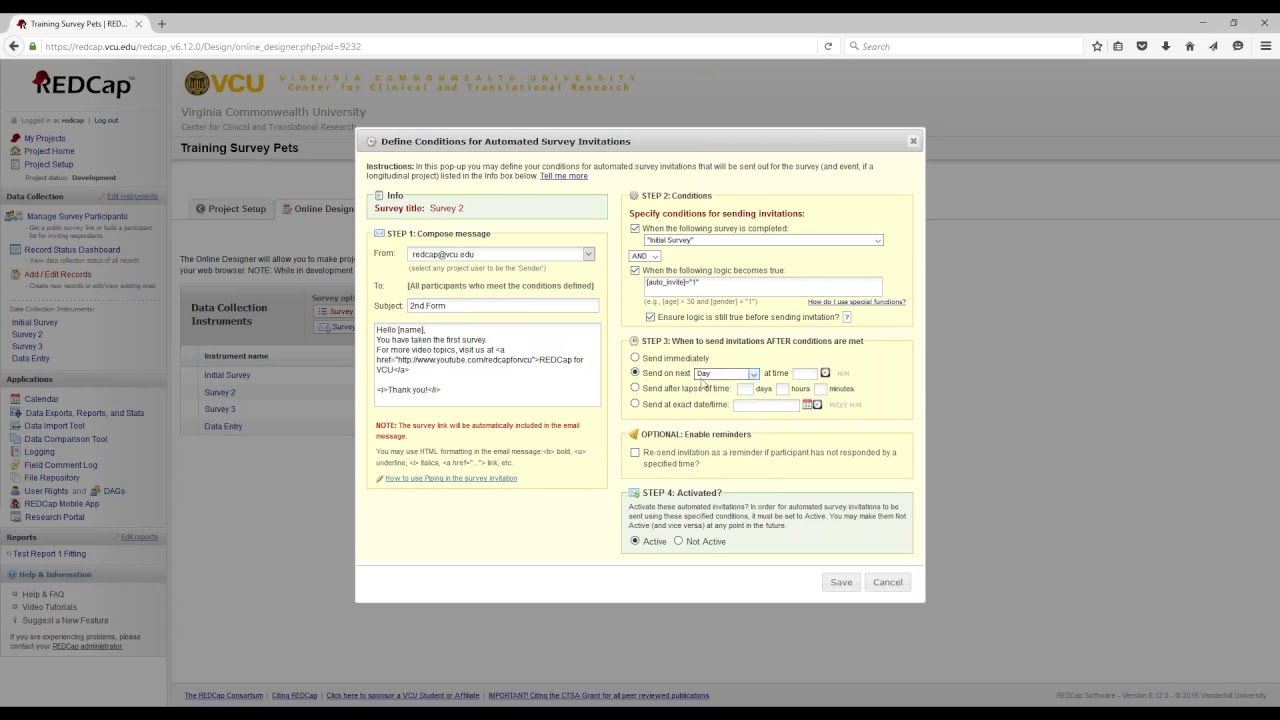Viewport: 1280px width, 720px height.
Task: Click the question mark help icon for Ensure logic
Action: pos(847,317)
